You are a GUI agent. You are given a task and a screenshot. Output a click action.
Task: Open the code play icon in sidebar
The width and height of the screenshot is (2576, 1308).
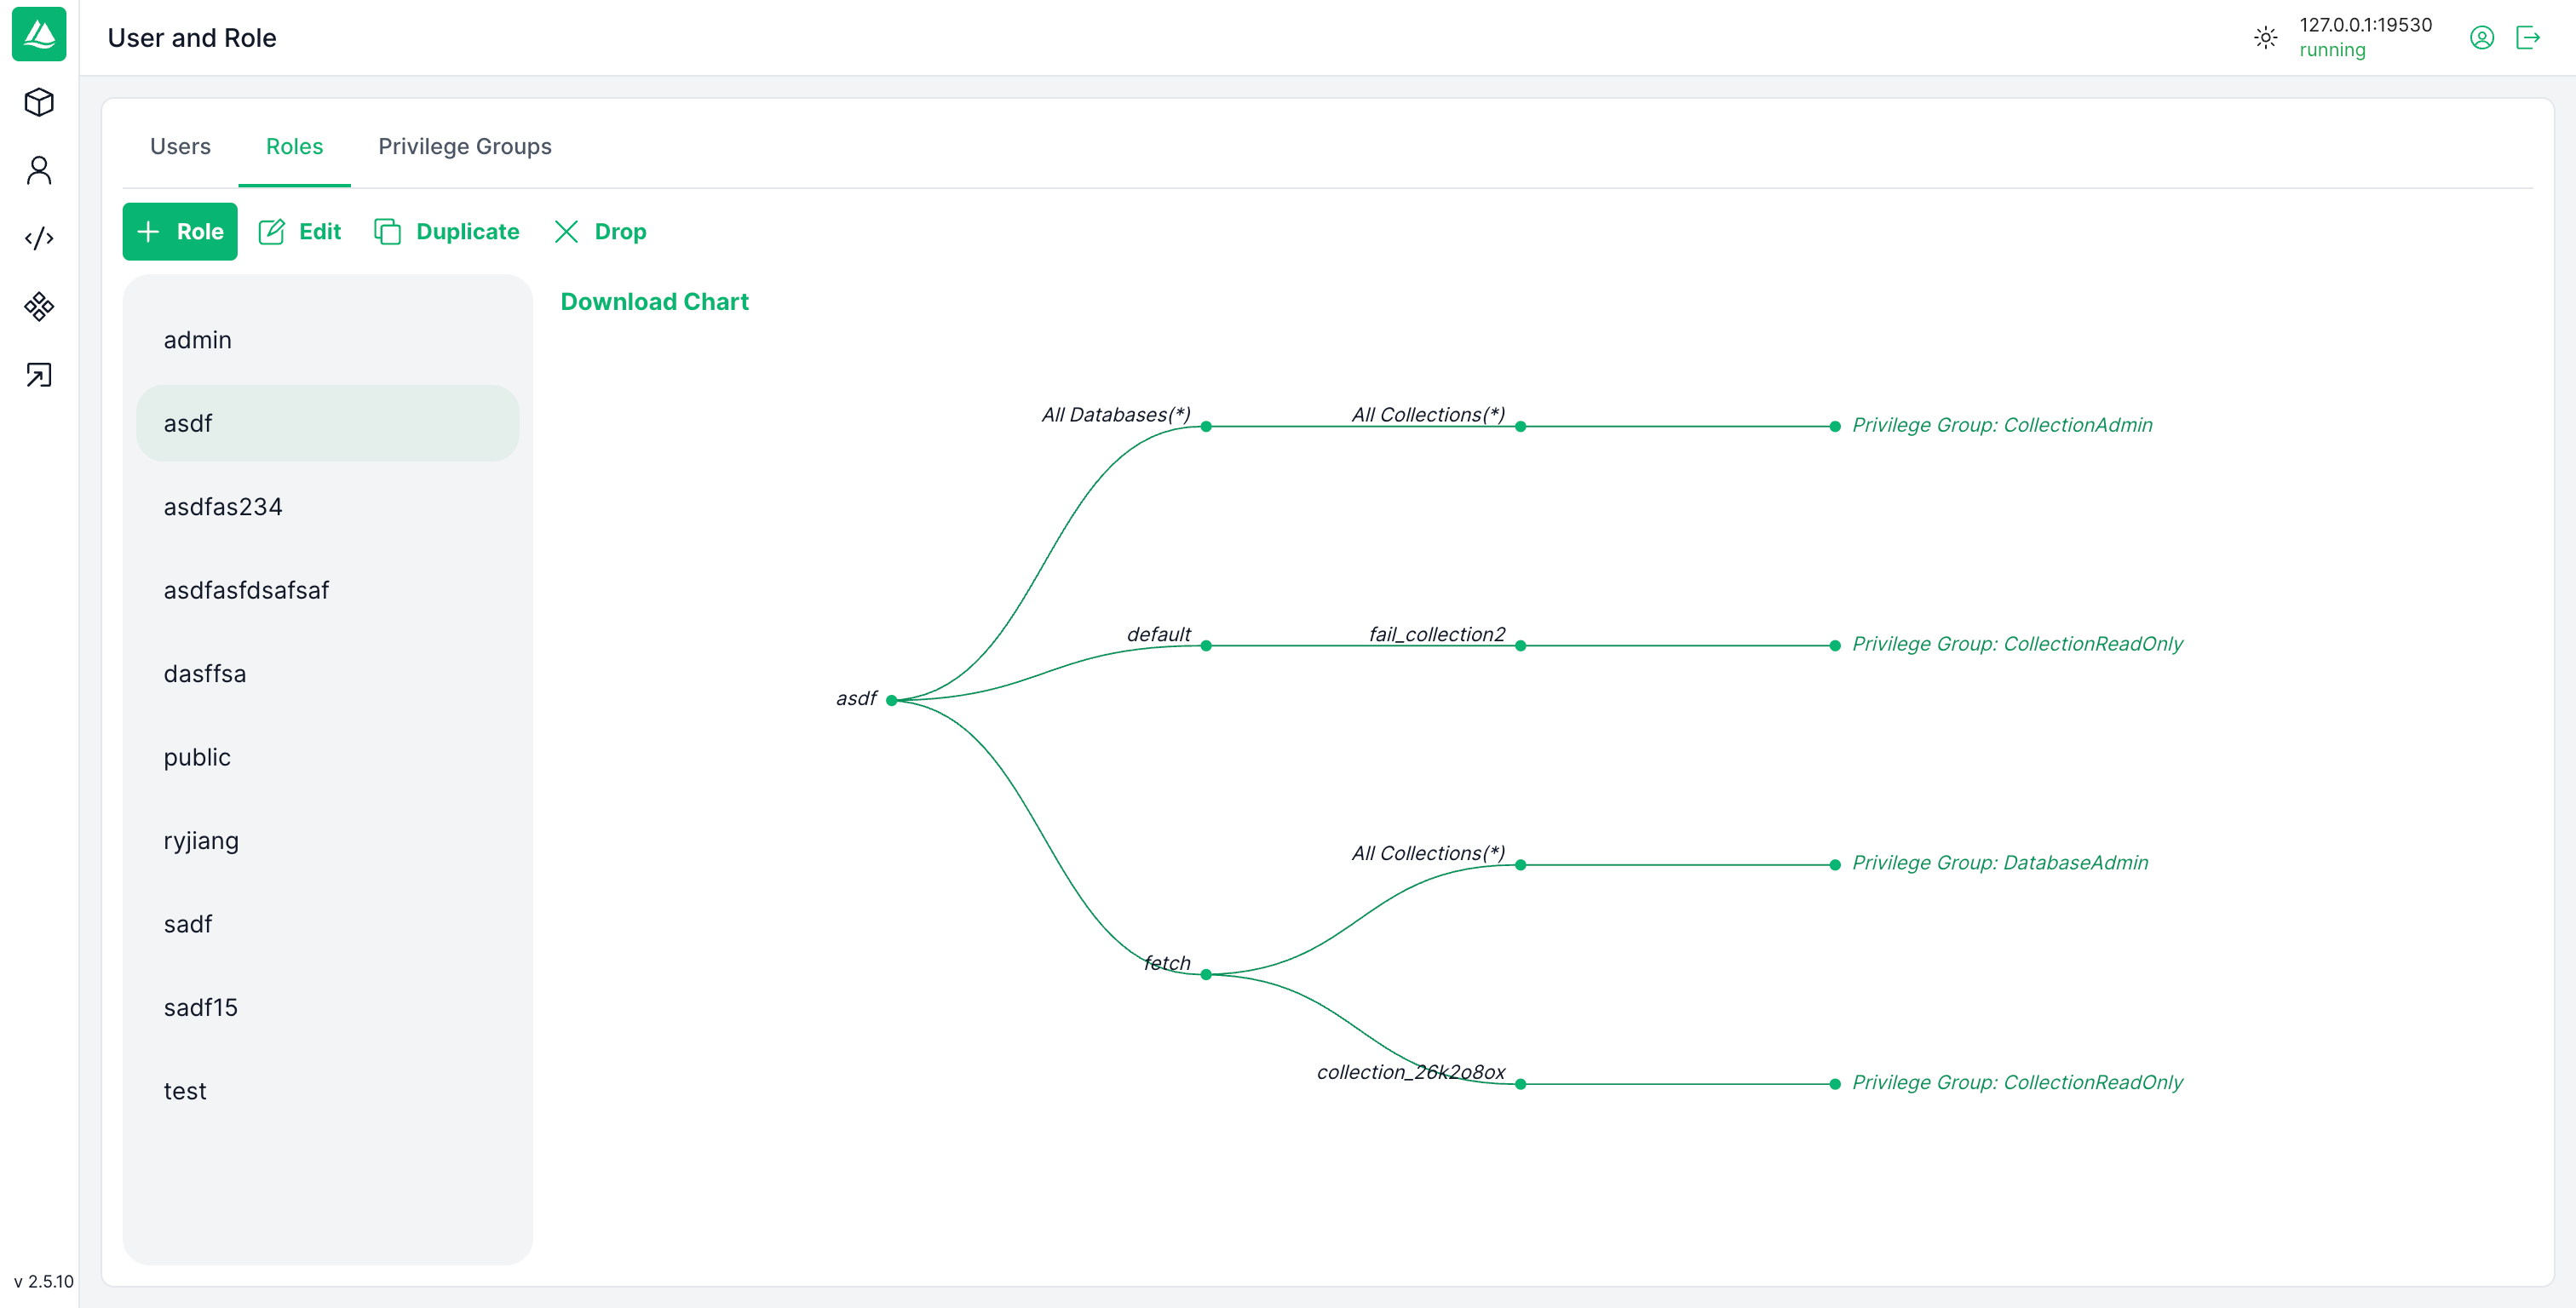click(x=39, y=238)
